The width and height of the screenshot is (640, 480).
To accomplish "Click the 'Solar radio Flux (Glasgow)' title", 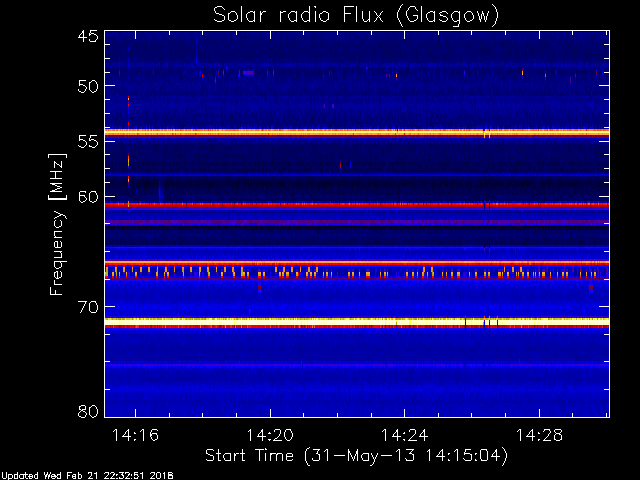I will point(356,16).
